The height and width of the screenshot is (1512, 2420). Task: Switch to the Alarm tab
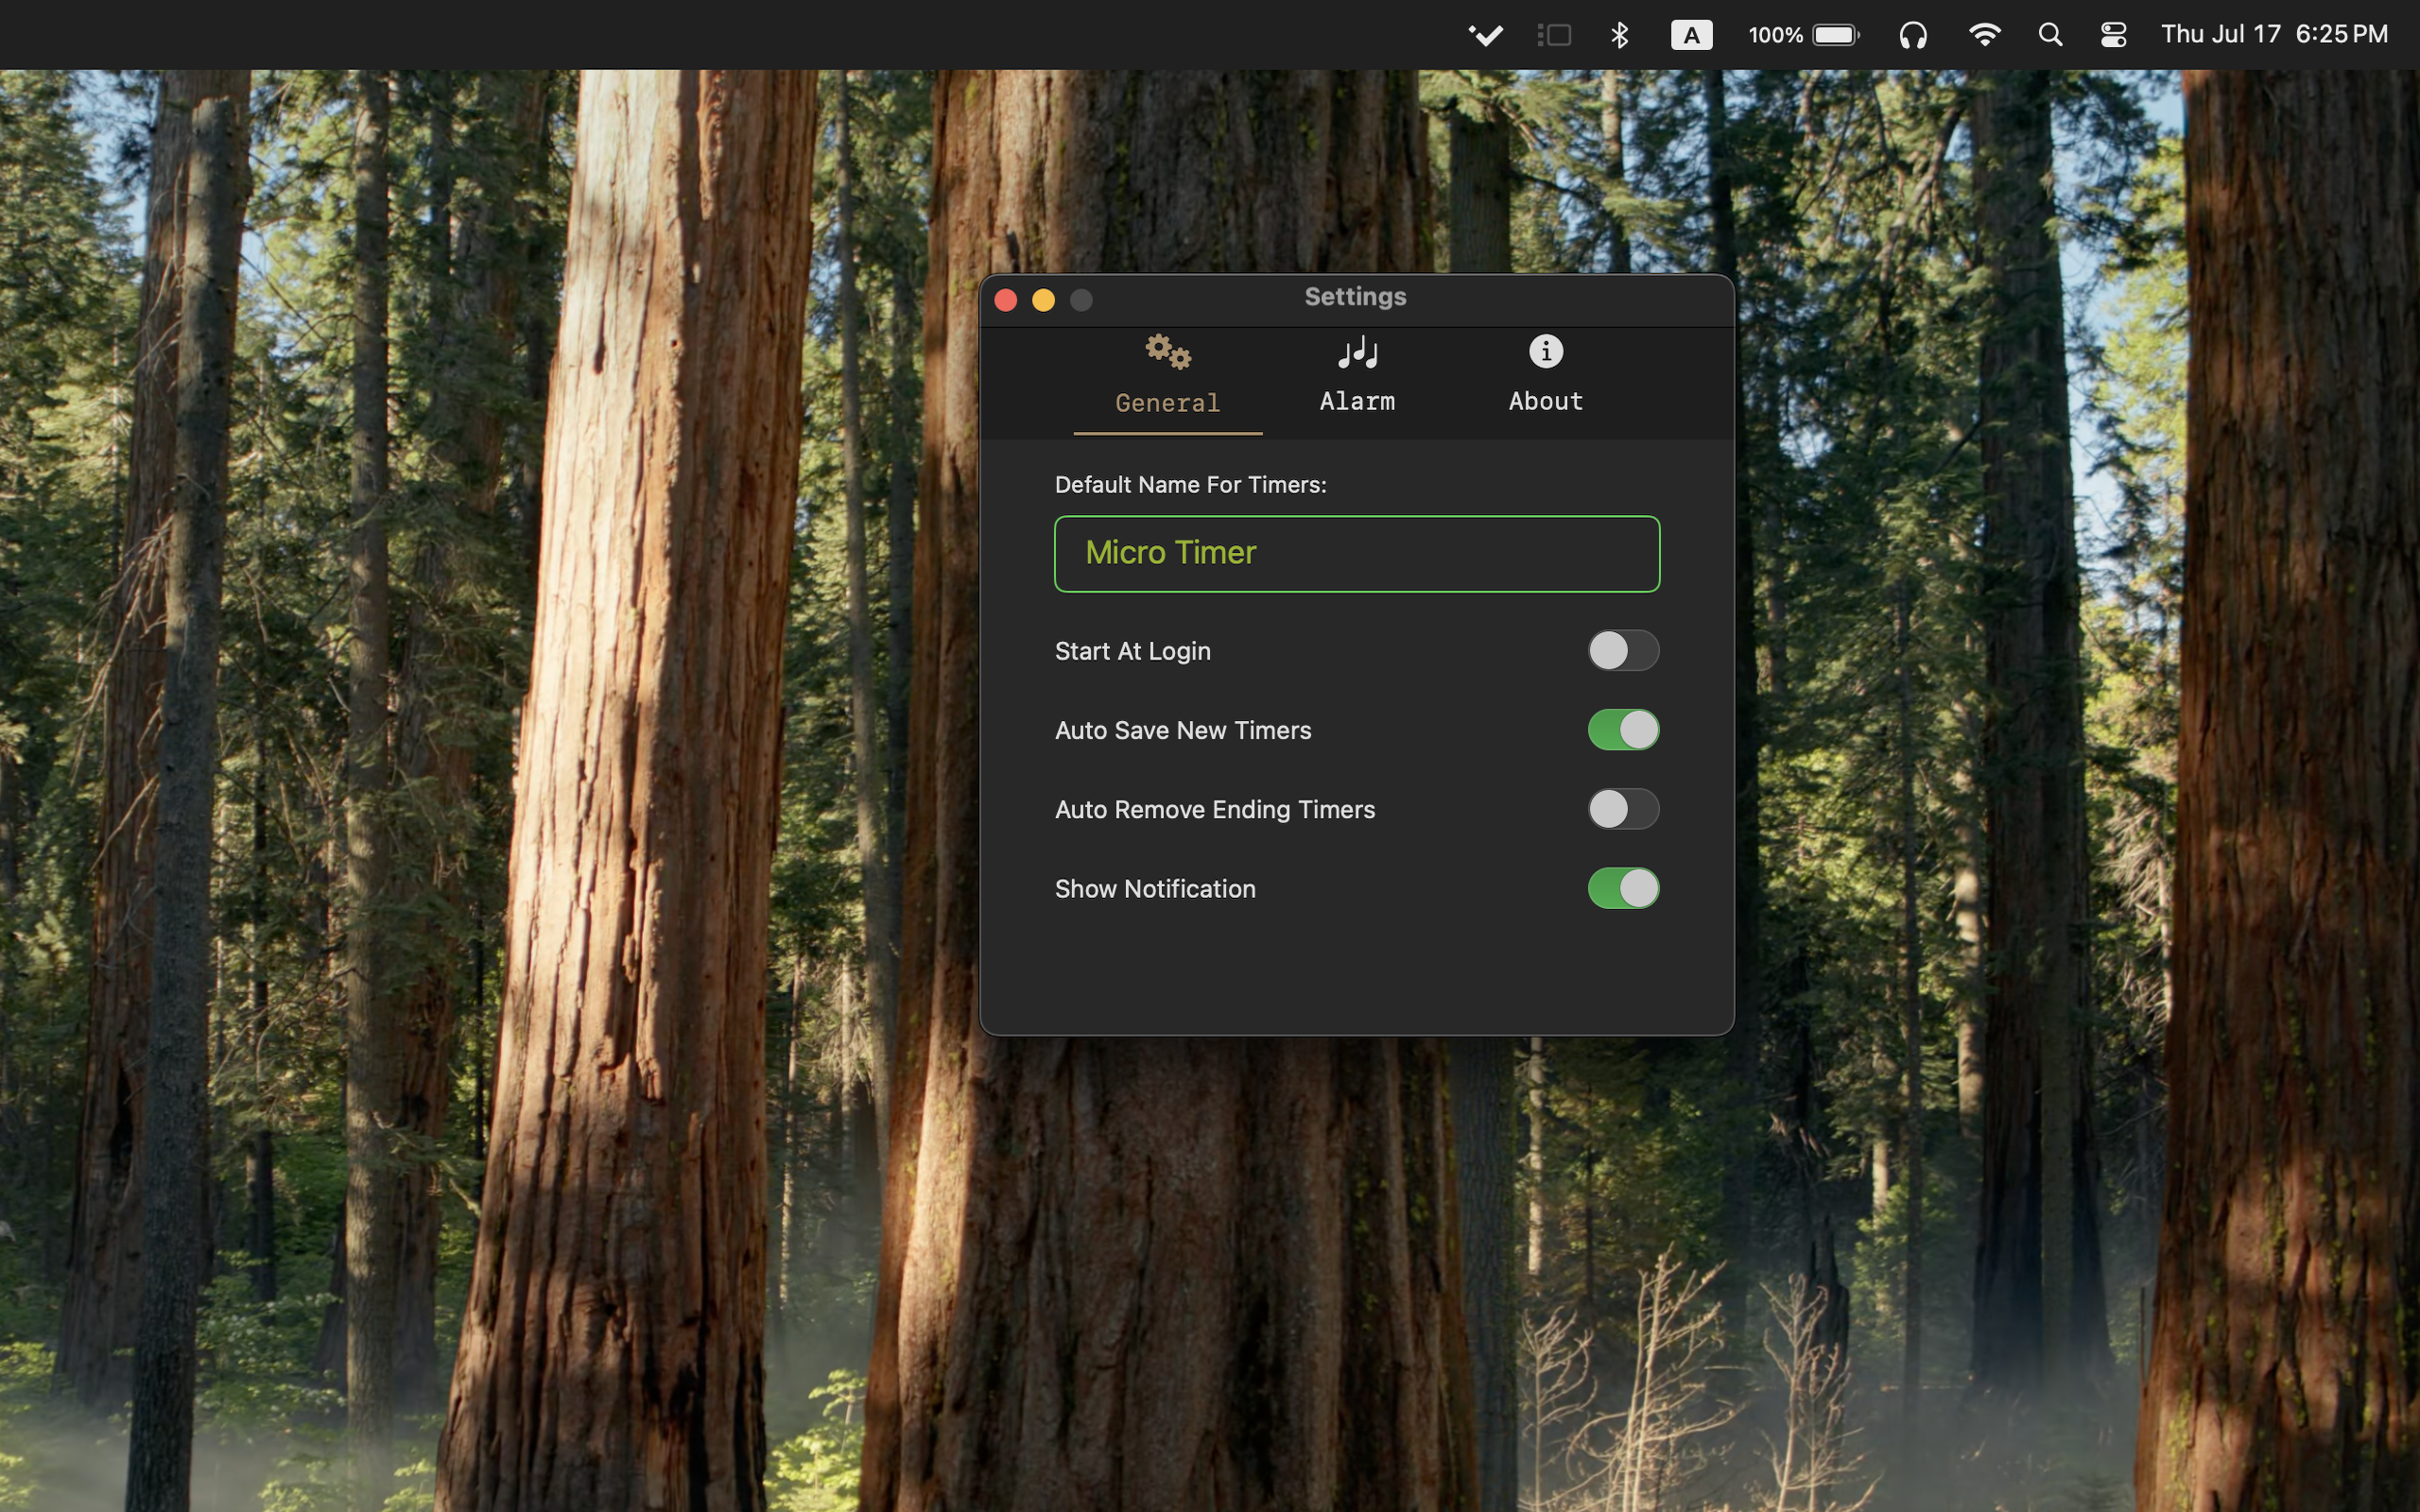point(1356,375)
